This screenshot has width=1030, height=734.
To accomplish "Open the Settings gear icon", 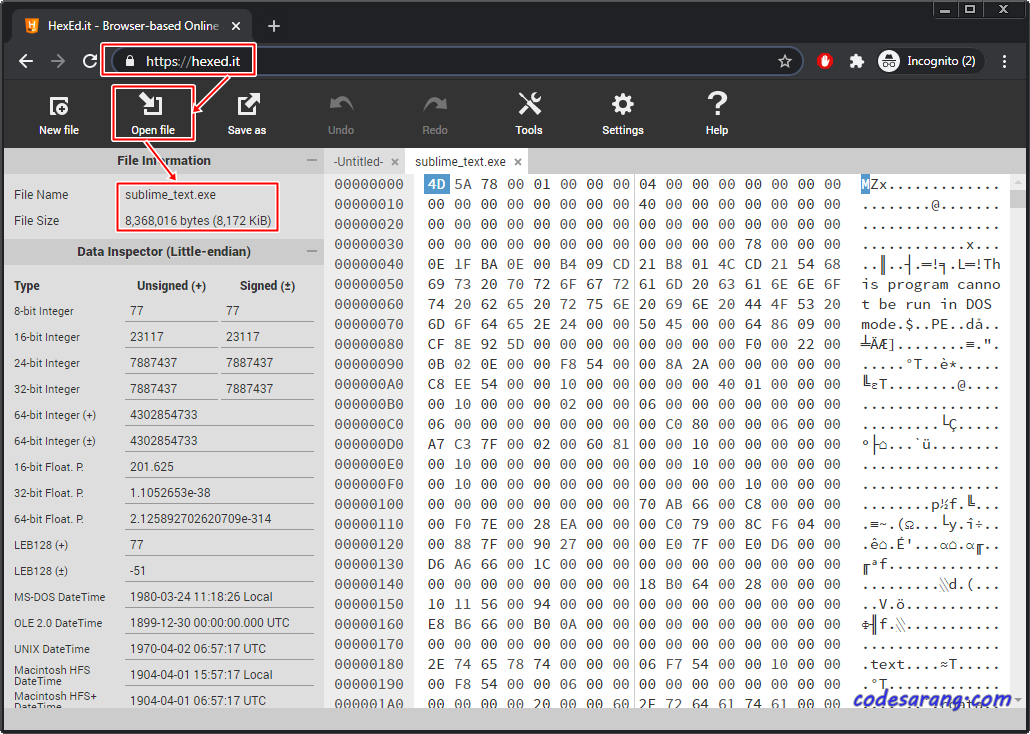I will coord(623,114).
